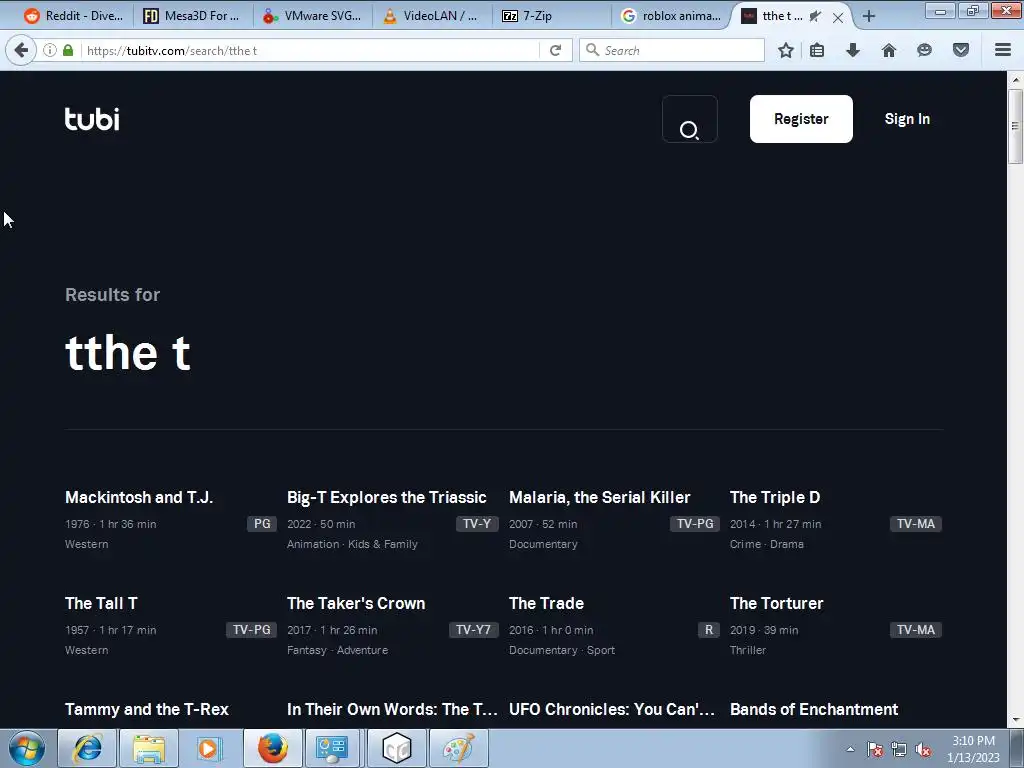Open UFO Chronicles title
The image size is (1024, 768).
tap(611, 709)
